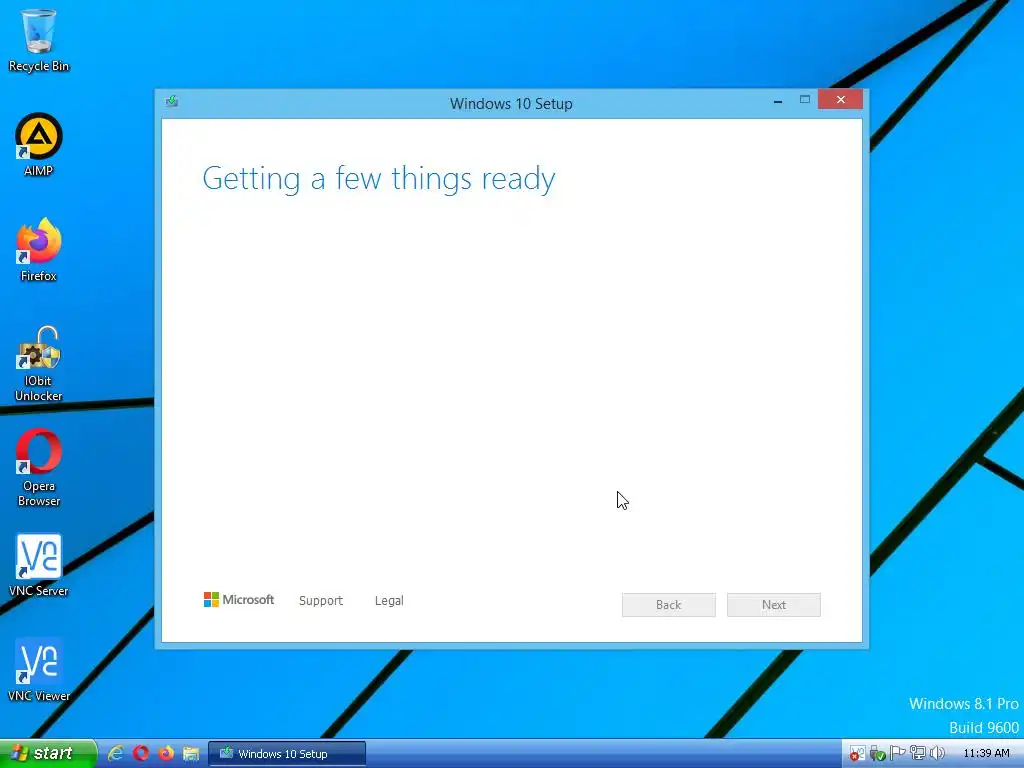Select the AIMP desktop shortcut
1024x768 pixels.
click(39, 145)
